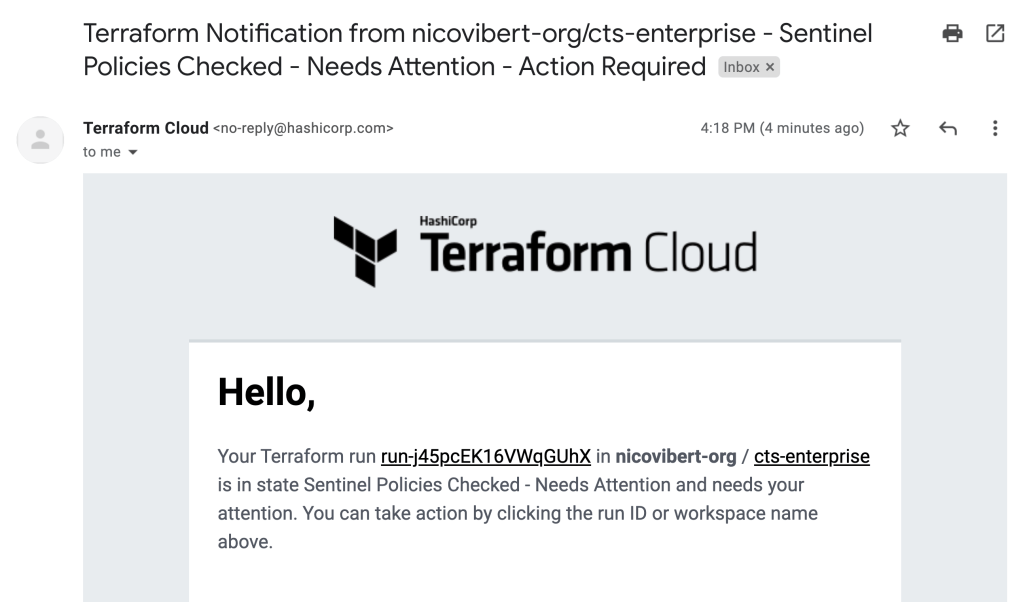1023x602 pixels.
Task: Click the sender's profile avatar
Action: pos(42,141)
